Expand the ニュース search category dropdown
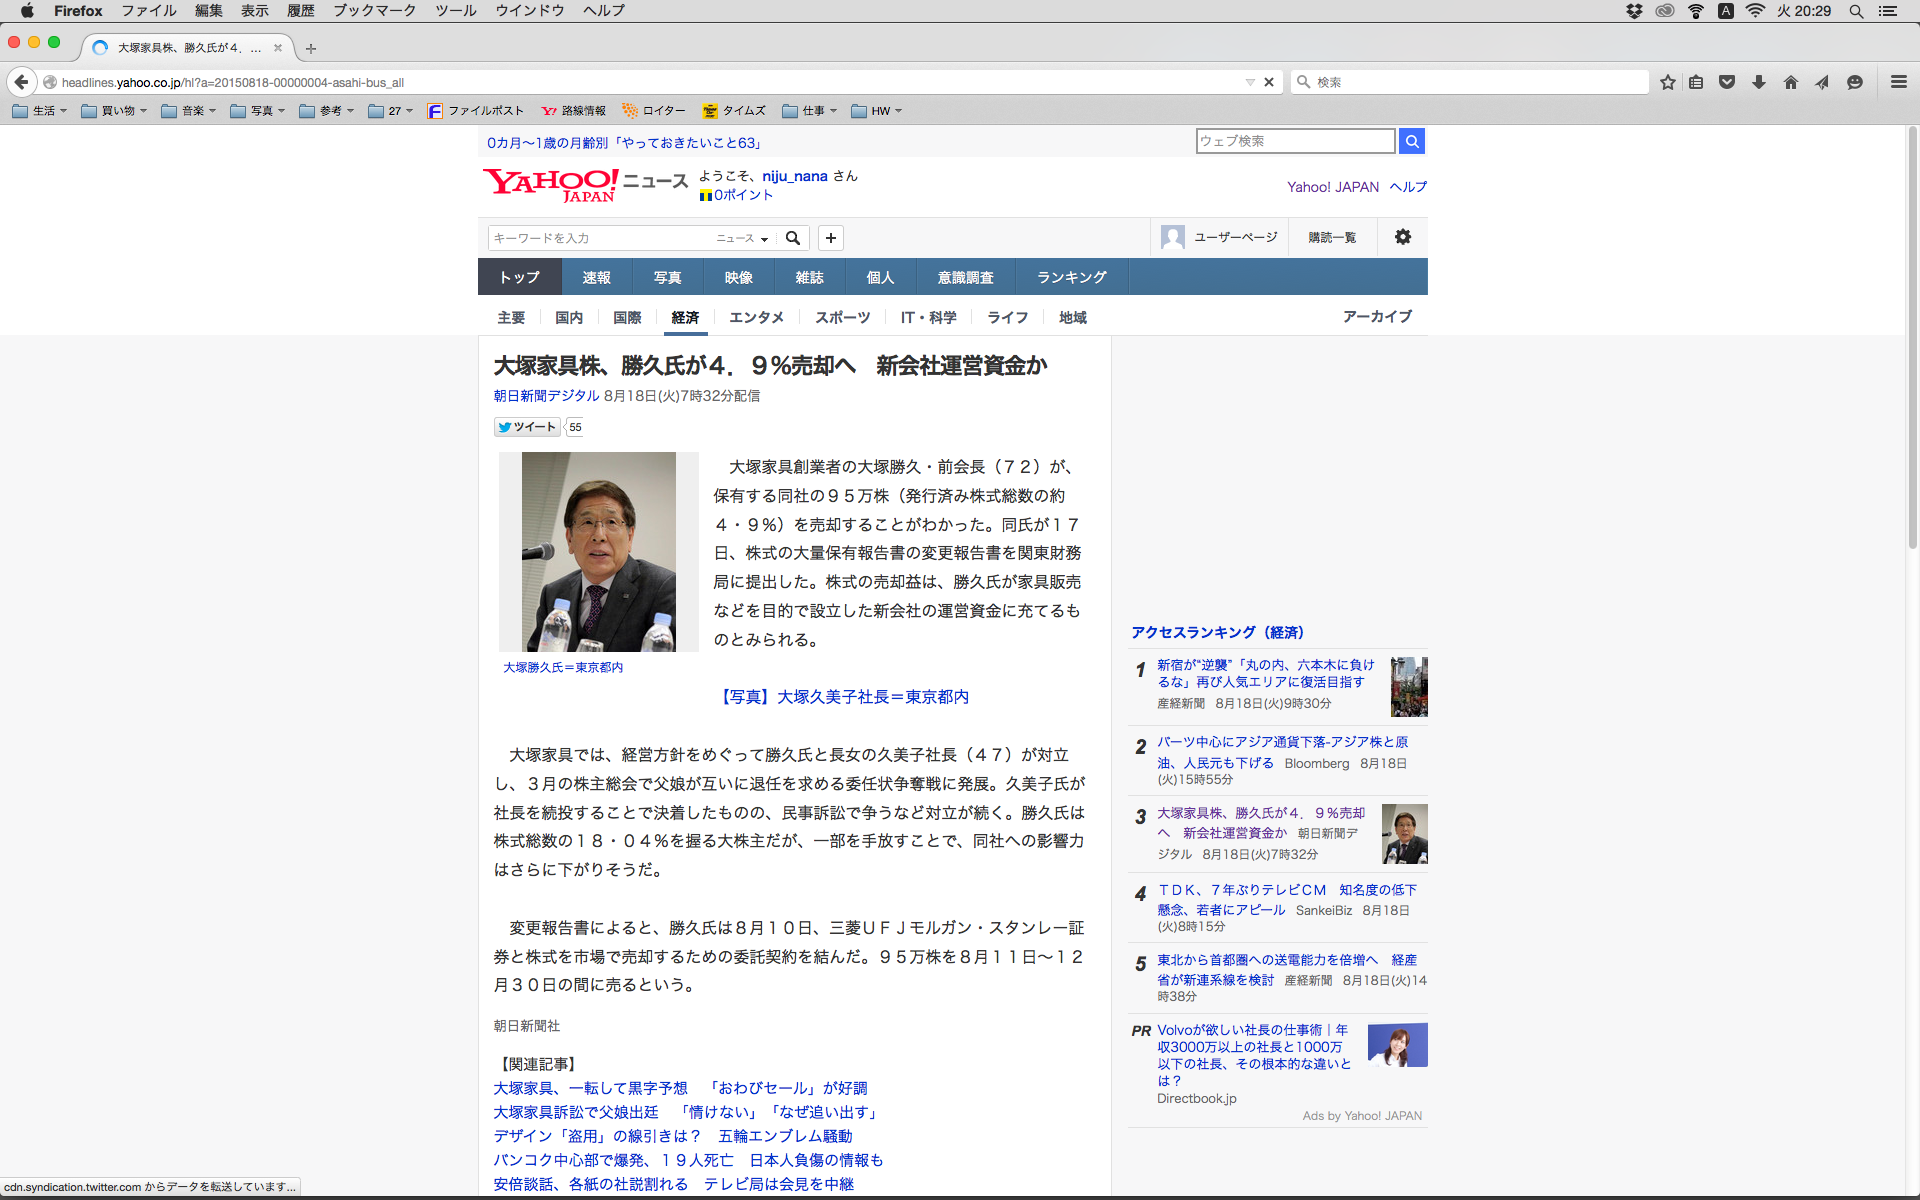 click(742, 238)
